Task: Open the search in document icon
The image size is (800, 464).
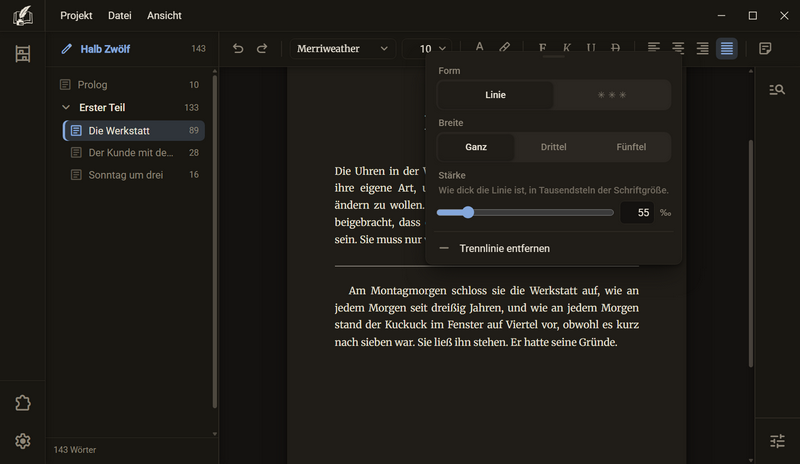Action: (x=777, y=90)
